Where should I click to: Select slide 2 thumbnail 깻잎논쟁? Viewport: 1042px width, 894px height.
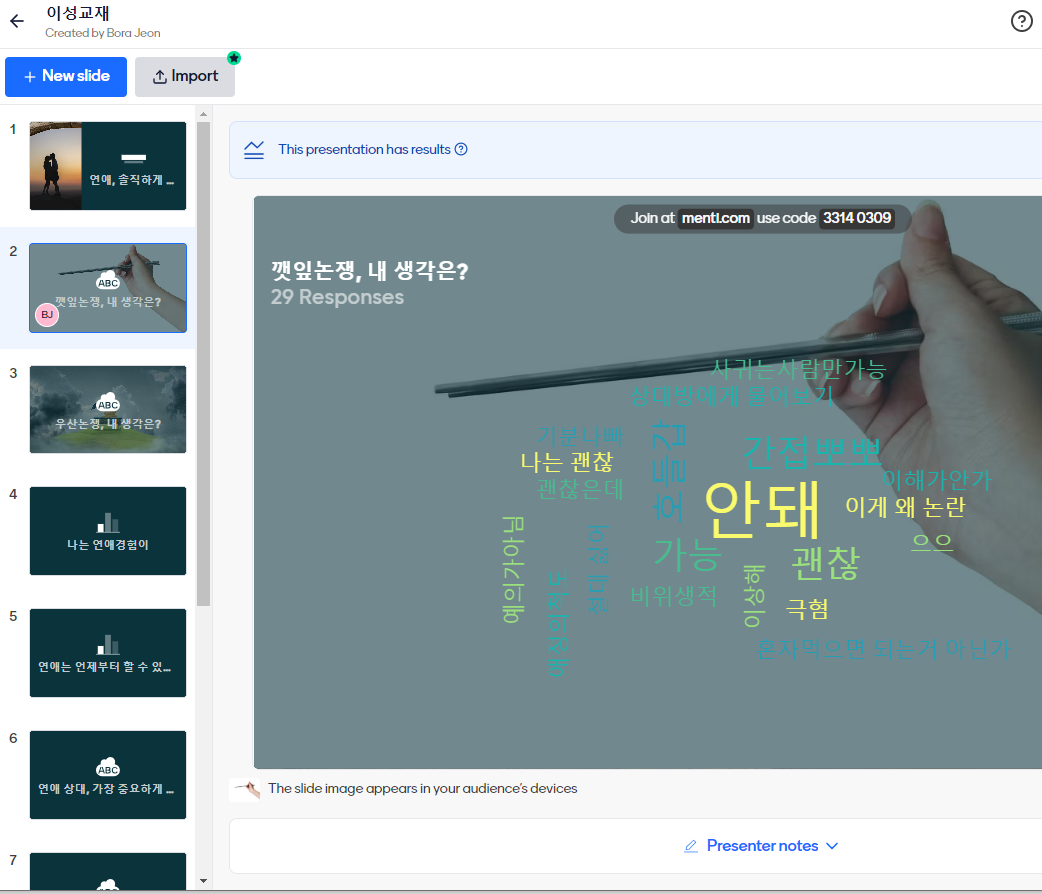click(108, 288)
